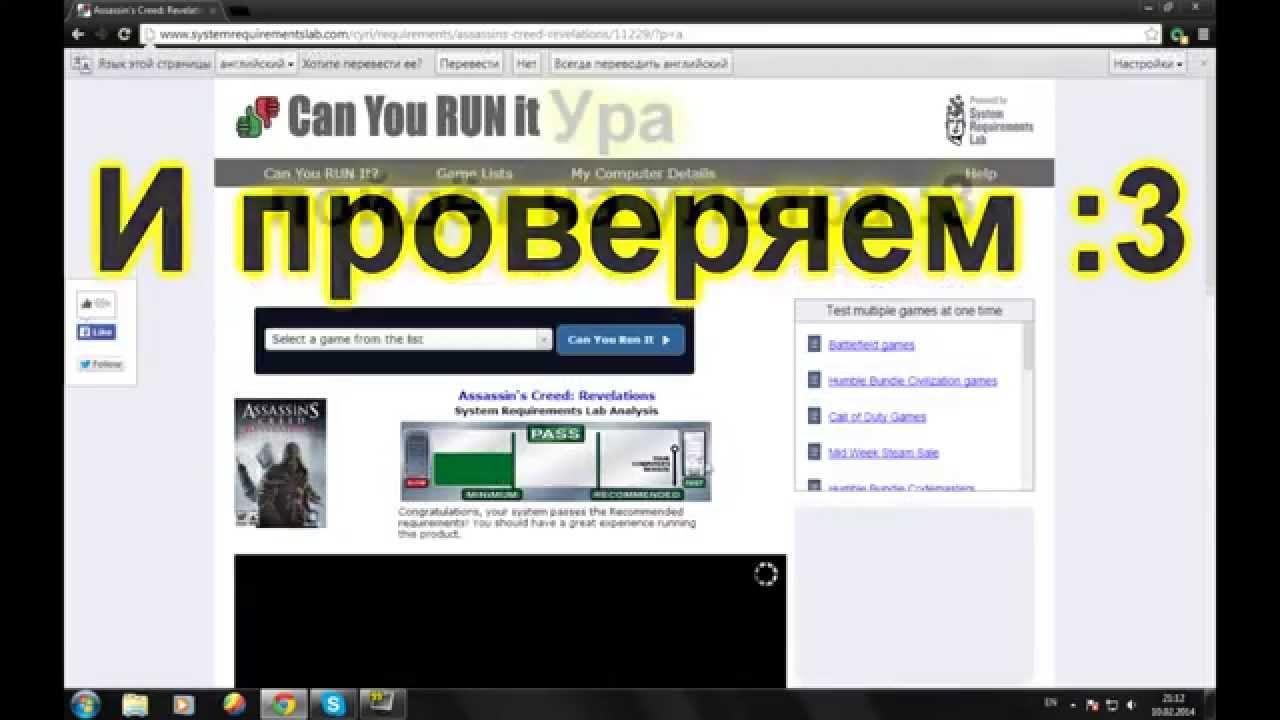Open the My Computer Details menu item
Screen dimensions: 1280x720
[643, 173]
